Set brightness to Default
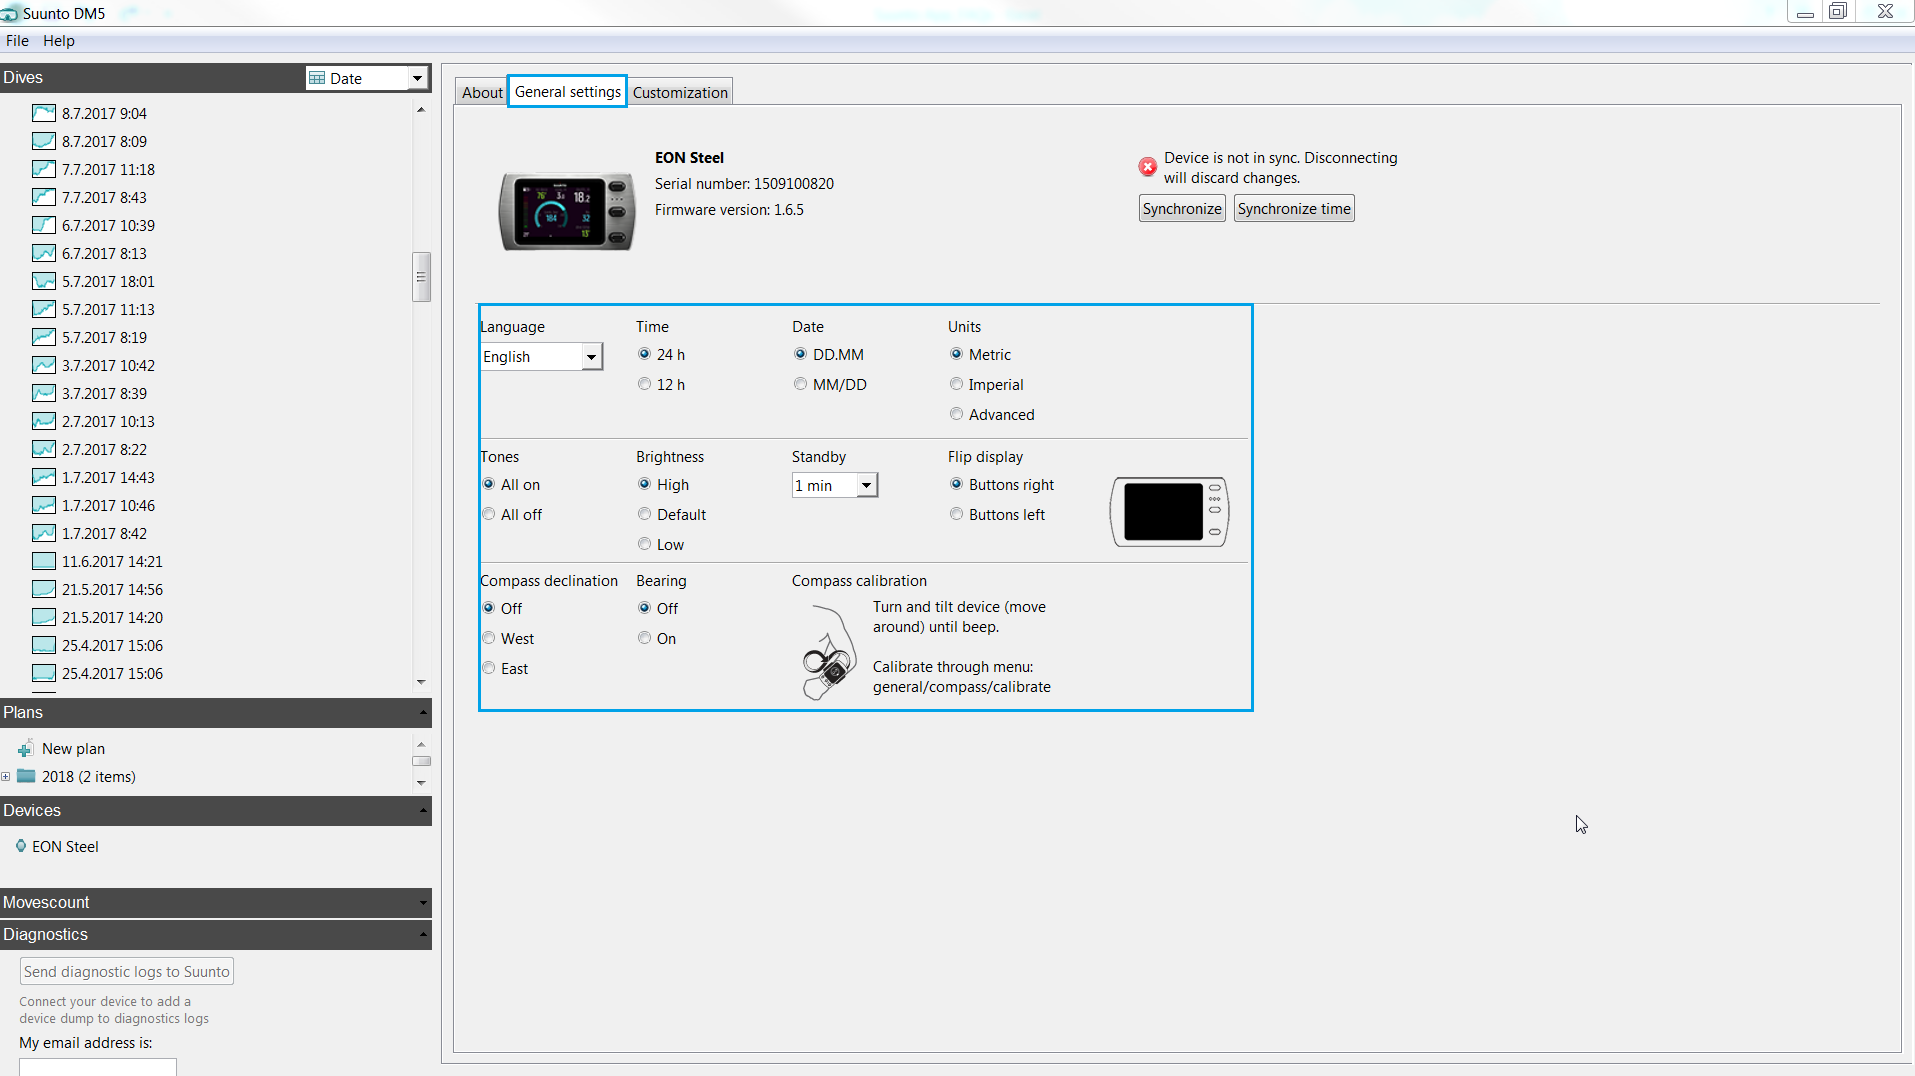Viewport: 1915px width, 1076px height. [644, 514]
